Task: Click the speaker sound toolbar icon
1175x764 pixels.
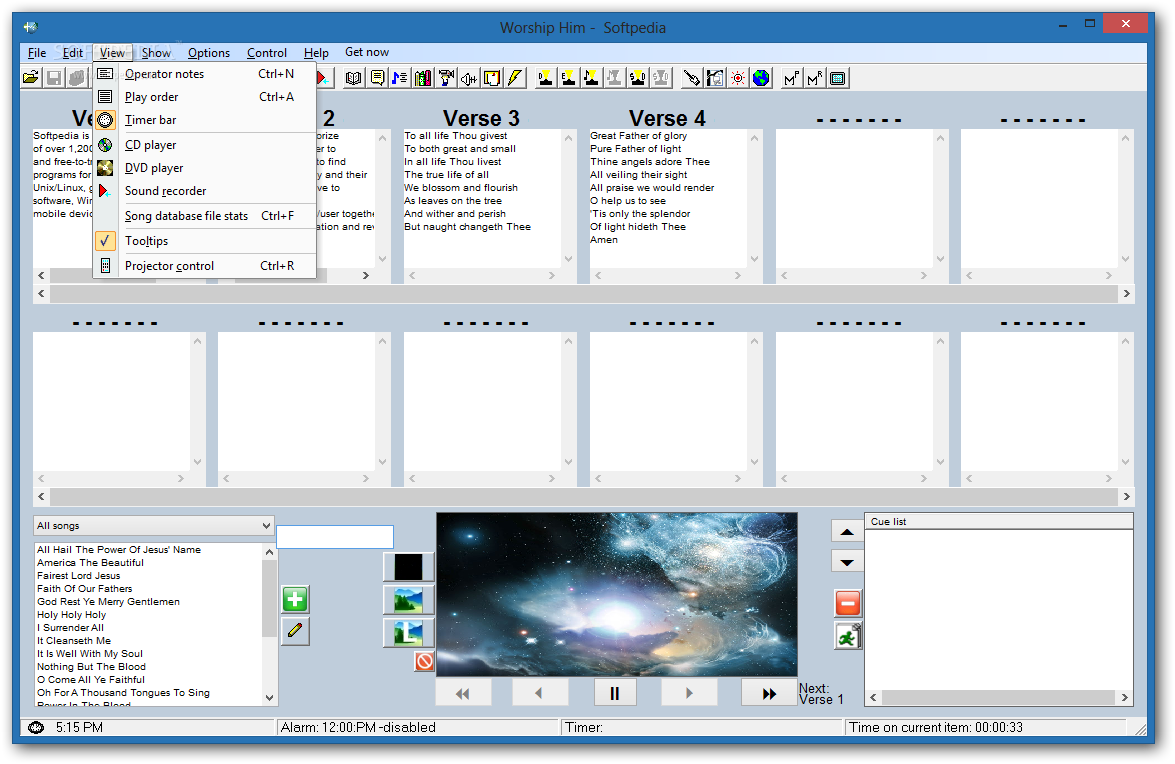Action: pos(469,78)
